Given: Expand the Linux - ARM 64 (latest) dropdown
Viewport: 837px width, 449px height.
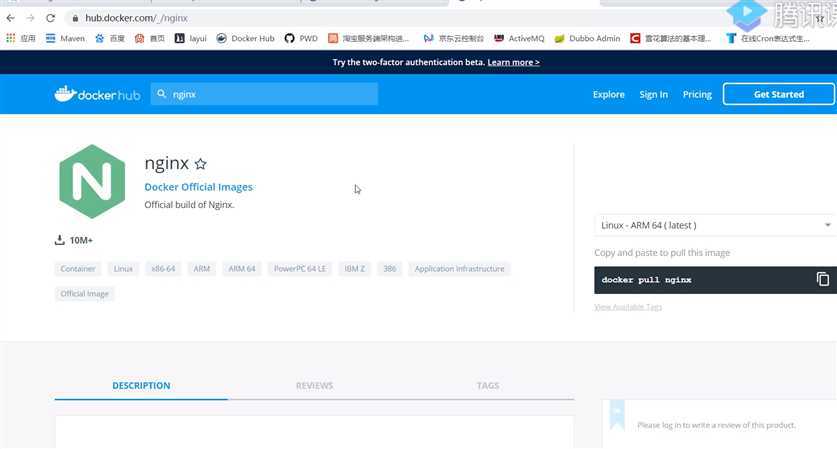Looking at the screenshot, I should pos(714,225).
